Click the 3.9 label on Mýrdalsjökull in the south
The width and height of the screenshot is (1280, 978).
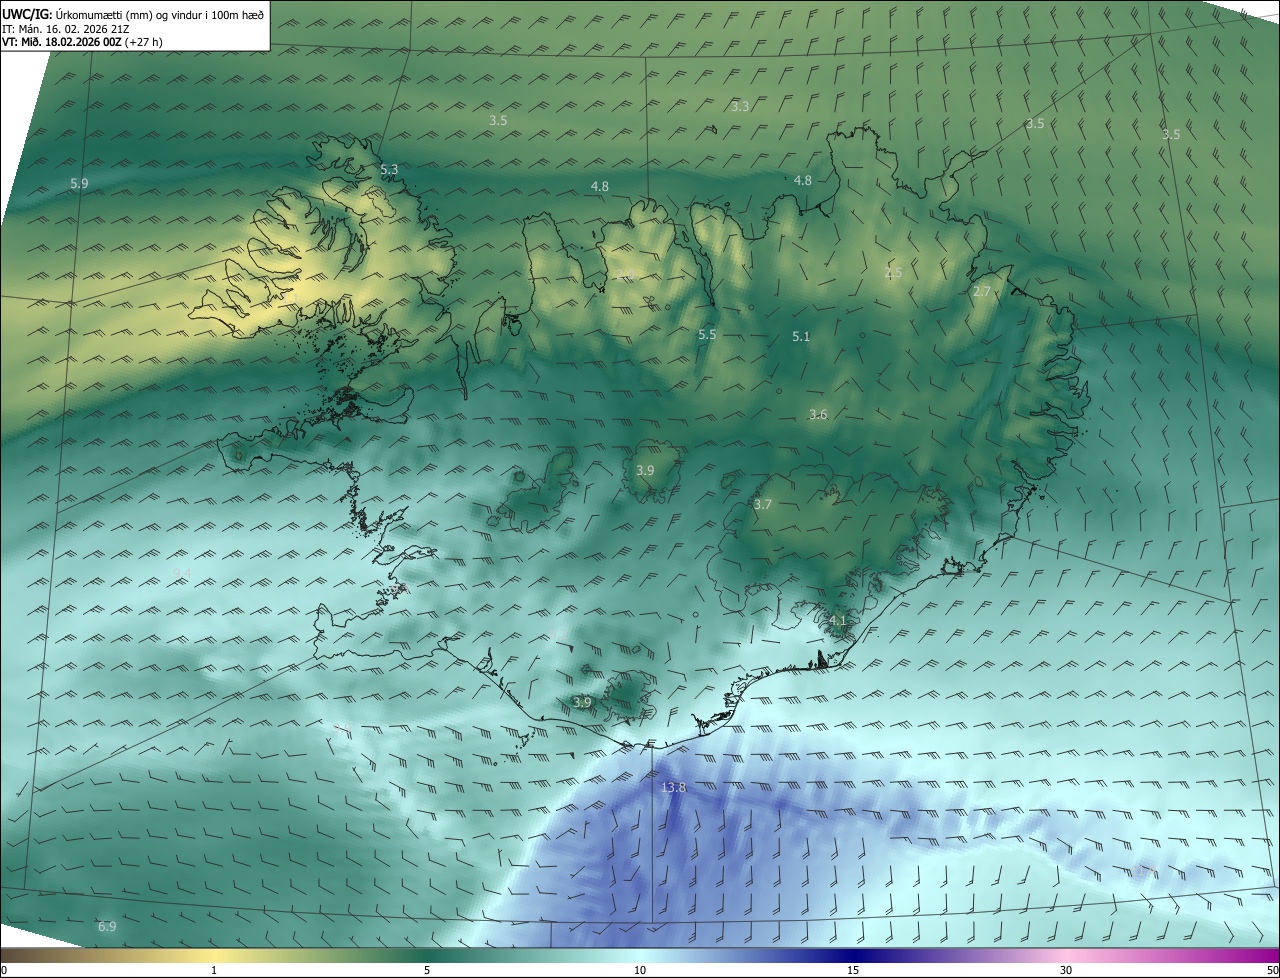coord(582,703)
